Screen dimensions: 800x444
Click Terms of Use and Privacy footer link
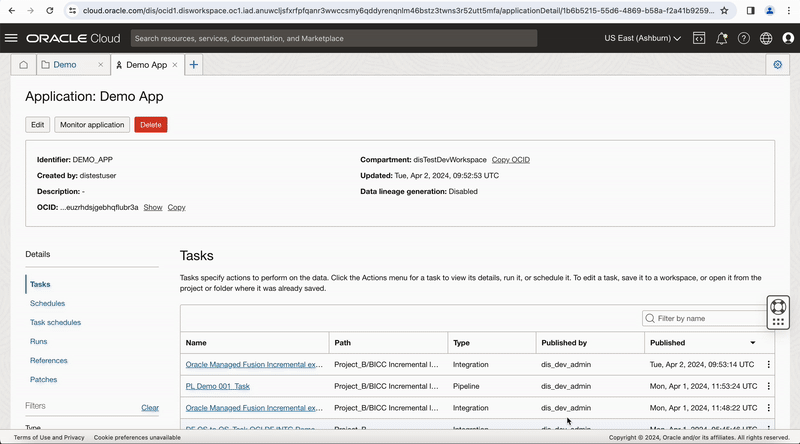pyautogui.click(x=49, y=437)
